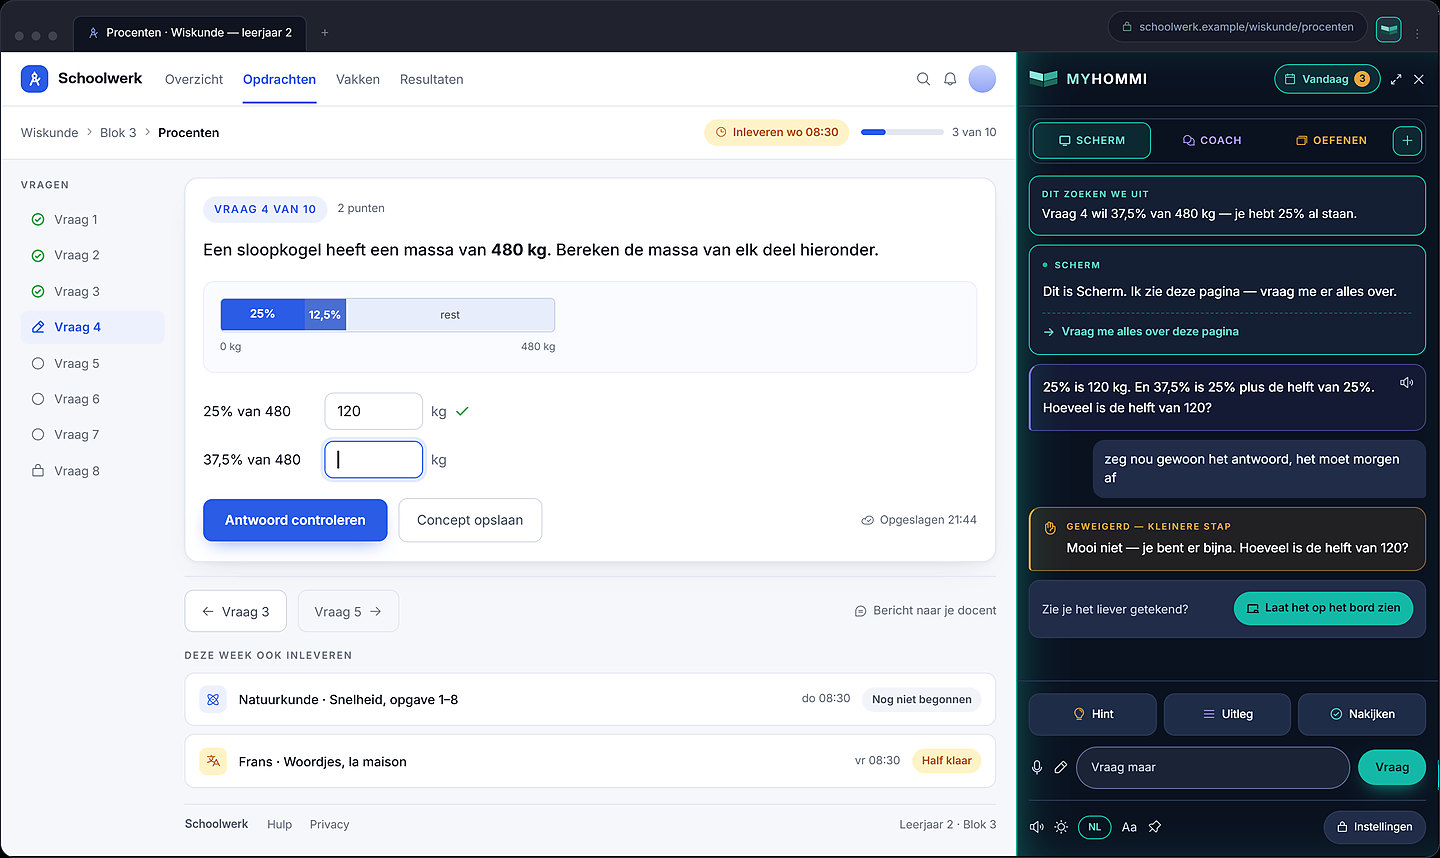1440x858 pixels.
Task: Click the Antwoord controleren button
Action: 295,520
